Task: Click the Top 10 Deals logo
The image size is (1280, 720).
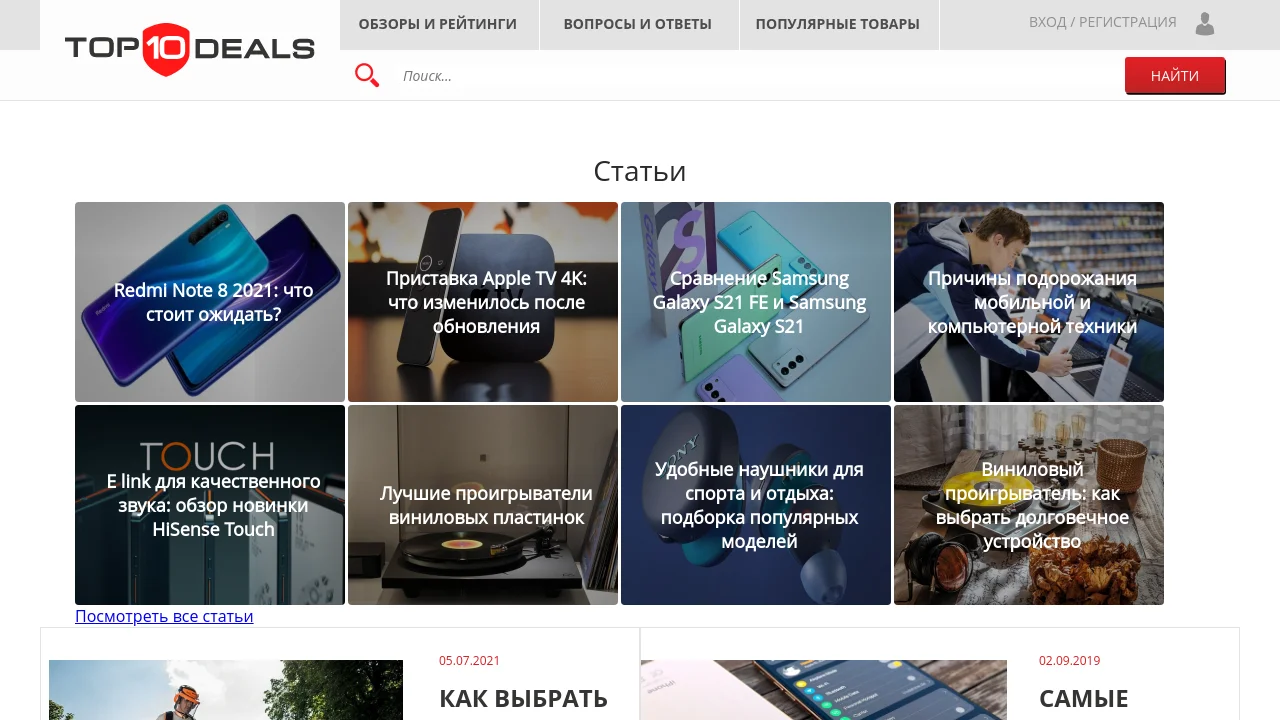Action: click(x=190, y=49)
